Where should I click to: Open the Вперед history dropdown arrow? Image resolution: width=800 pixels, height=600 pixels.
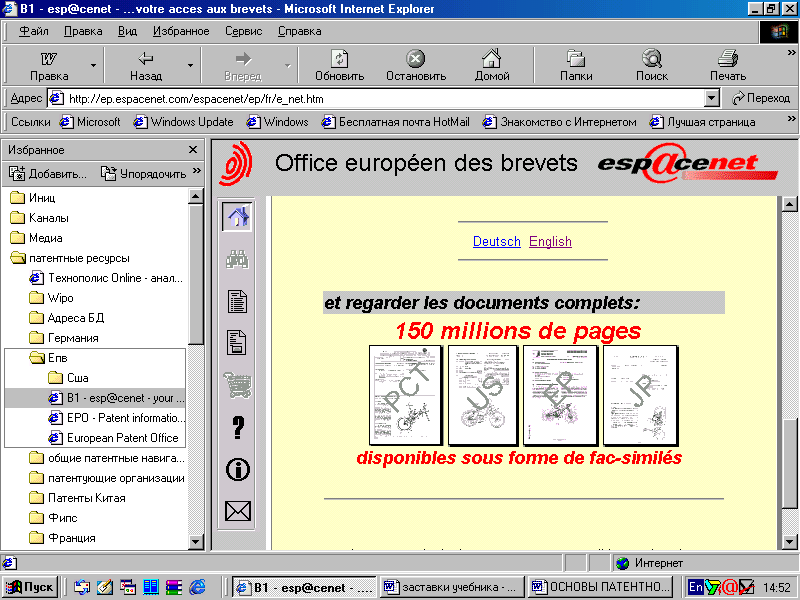[x=287, y=65]
